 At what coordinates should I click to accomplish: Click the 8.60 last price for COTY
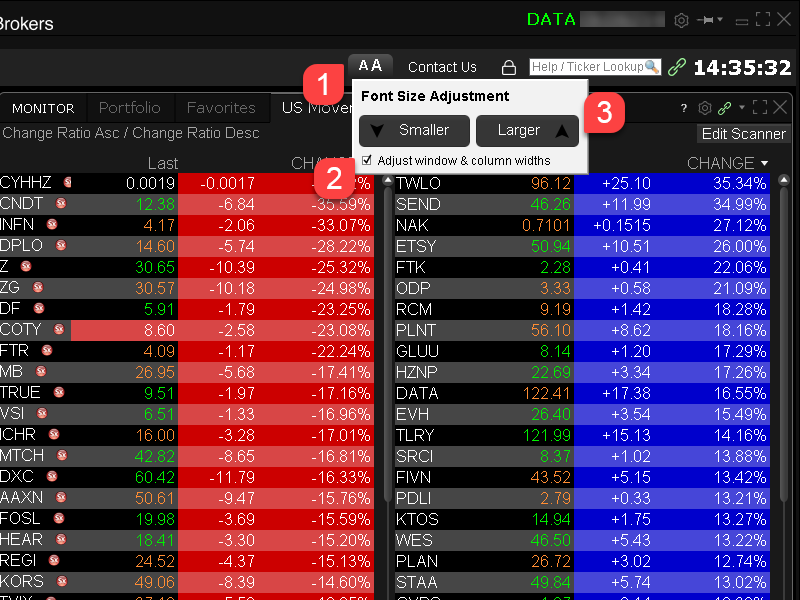click(159, 330)
